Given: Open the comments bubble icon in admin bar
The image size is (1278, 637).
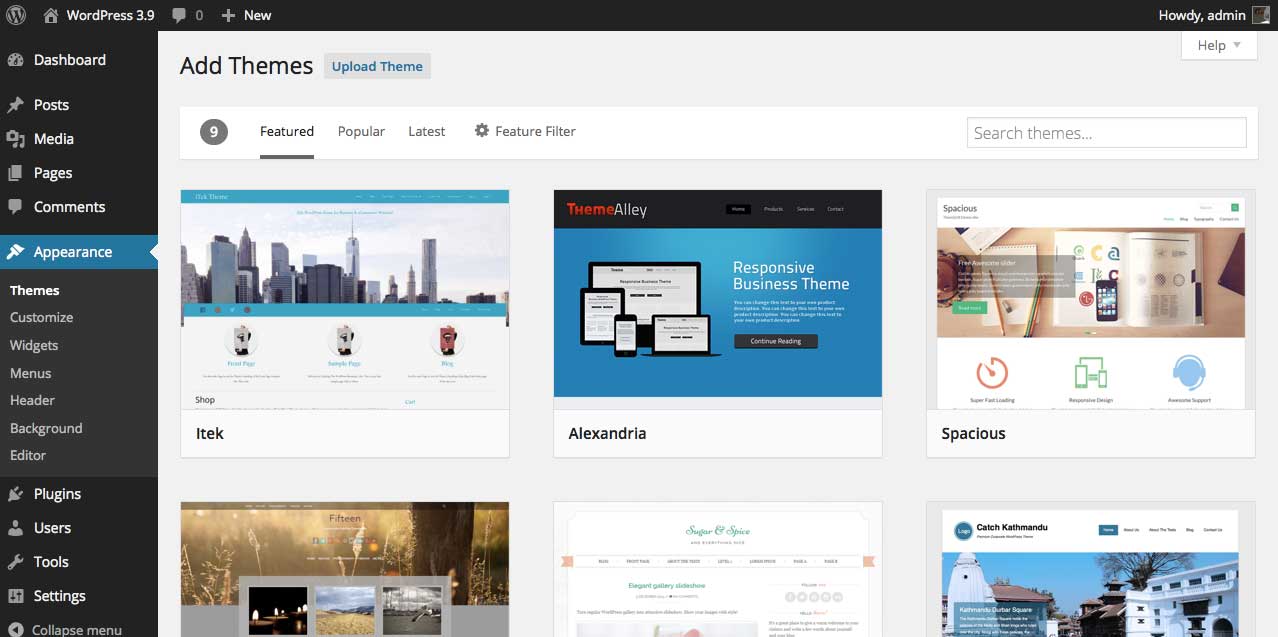Looking at the screenshot, I should pos(179,16).
